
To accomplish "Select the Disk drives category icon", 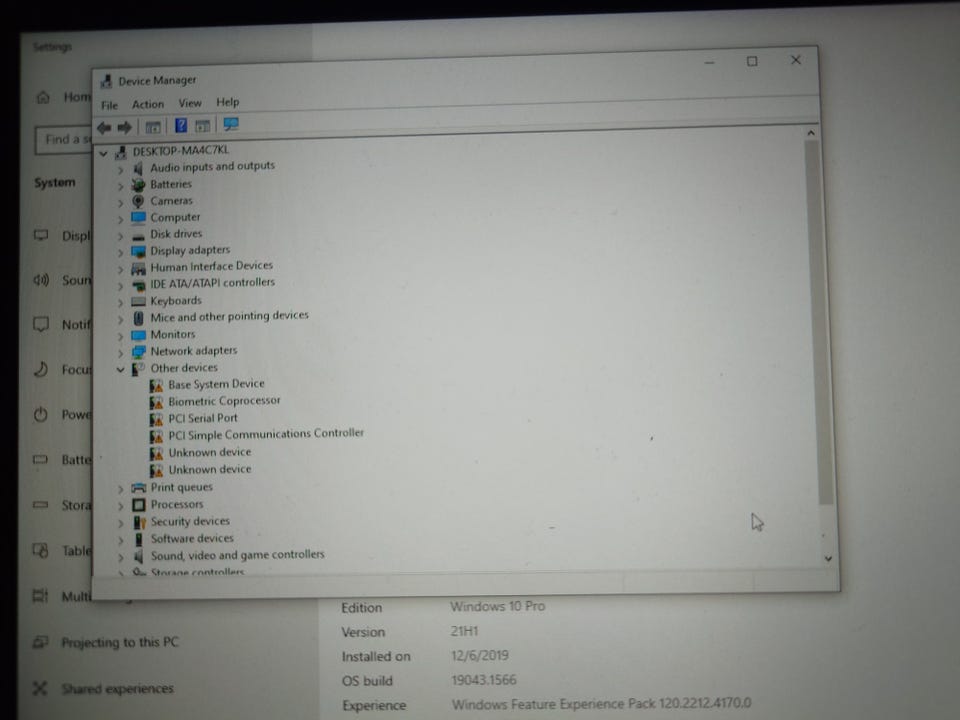I will click(x=138, y=236).
